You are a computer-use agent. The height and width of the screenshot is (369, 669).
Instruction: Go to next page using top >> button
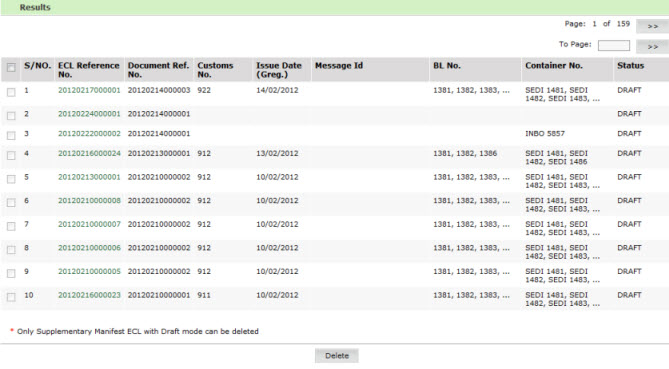click(652, 26)
